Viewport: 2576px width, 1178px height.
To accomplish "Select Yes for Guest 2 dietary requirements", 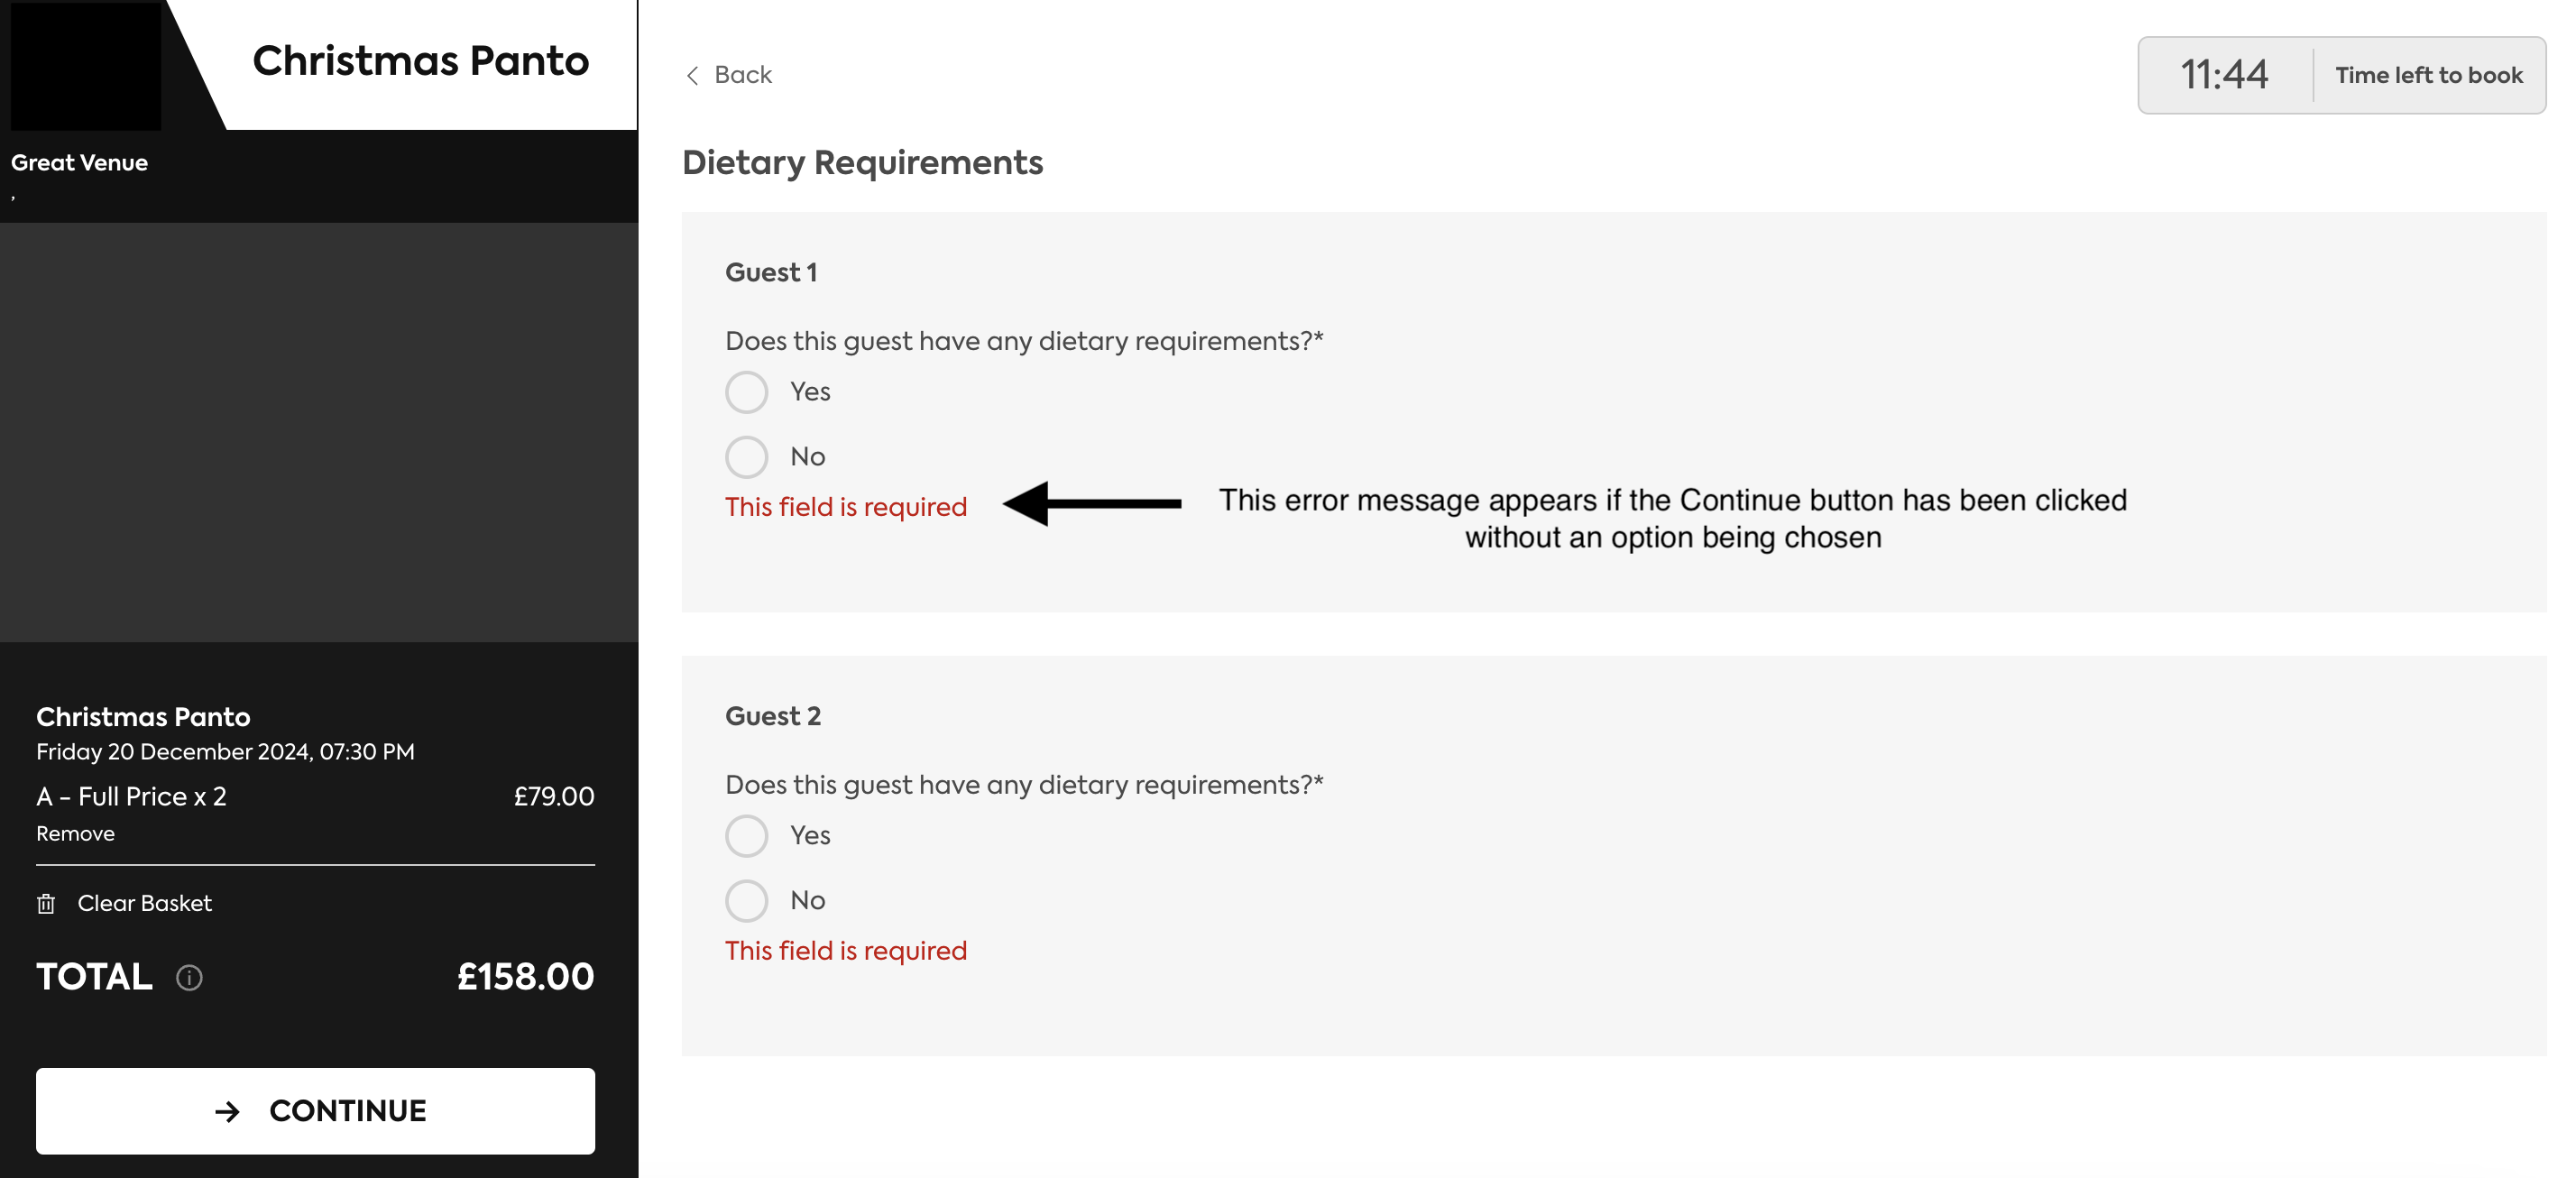I will pos(746,836).
